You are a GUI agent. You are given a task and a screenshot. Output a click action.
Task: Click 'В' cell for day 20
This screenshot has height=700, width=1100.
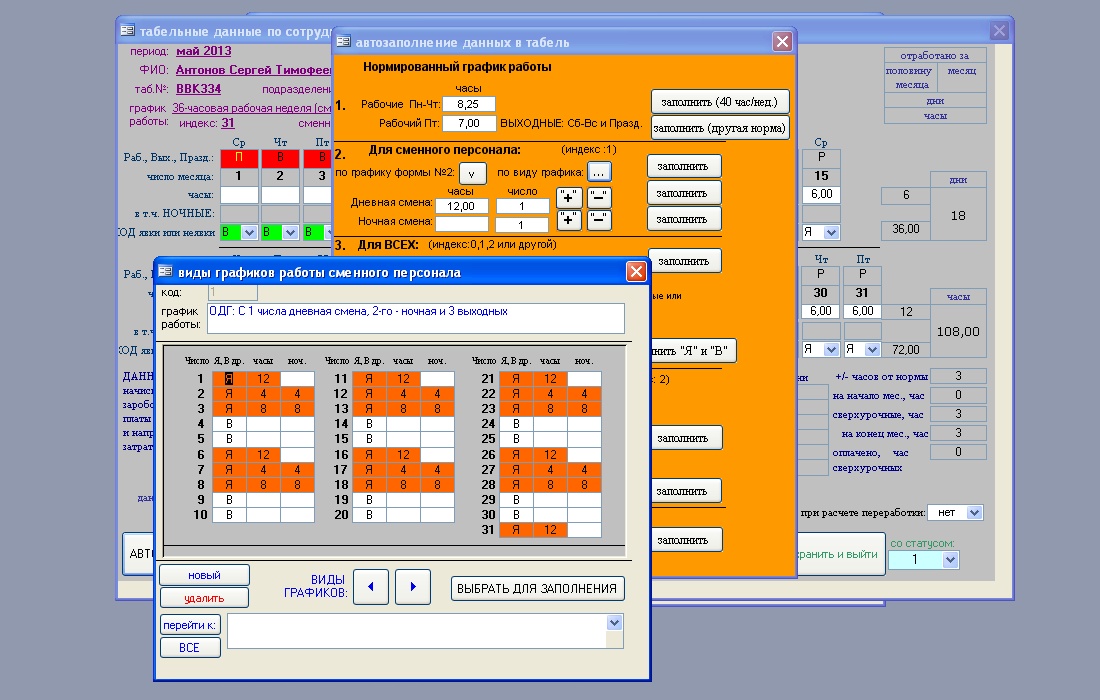[369, 515]
